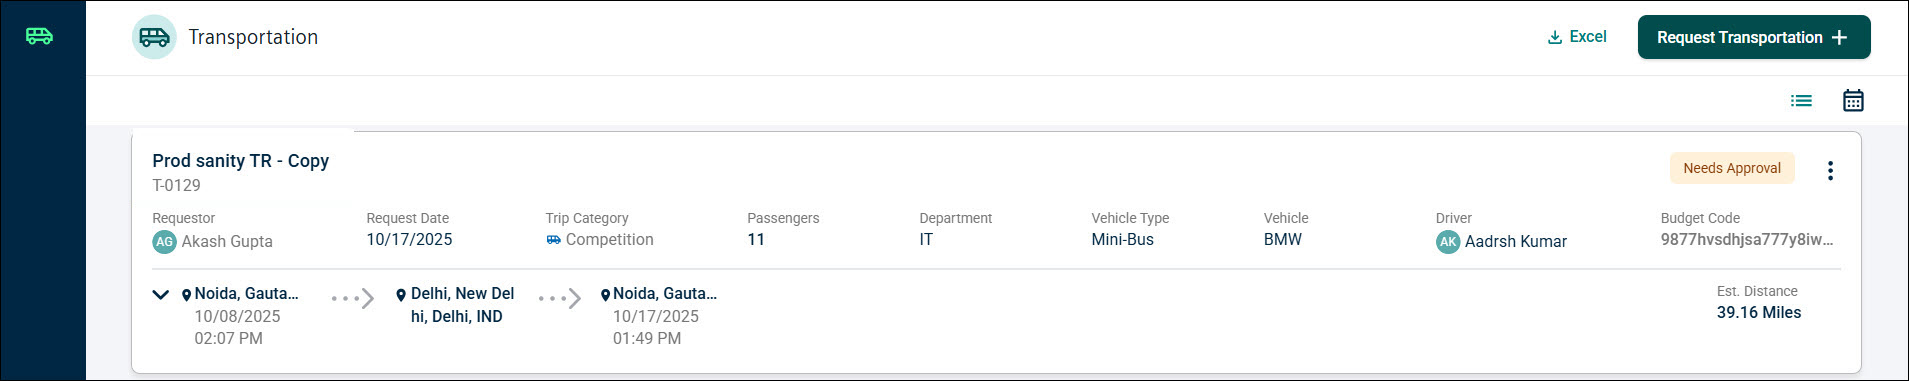Viewport: 1909px width, 381px height.
Task: Collapse the trip route chevron
Action: [160, 295]
